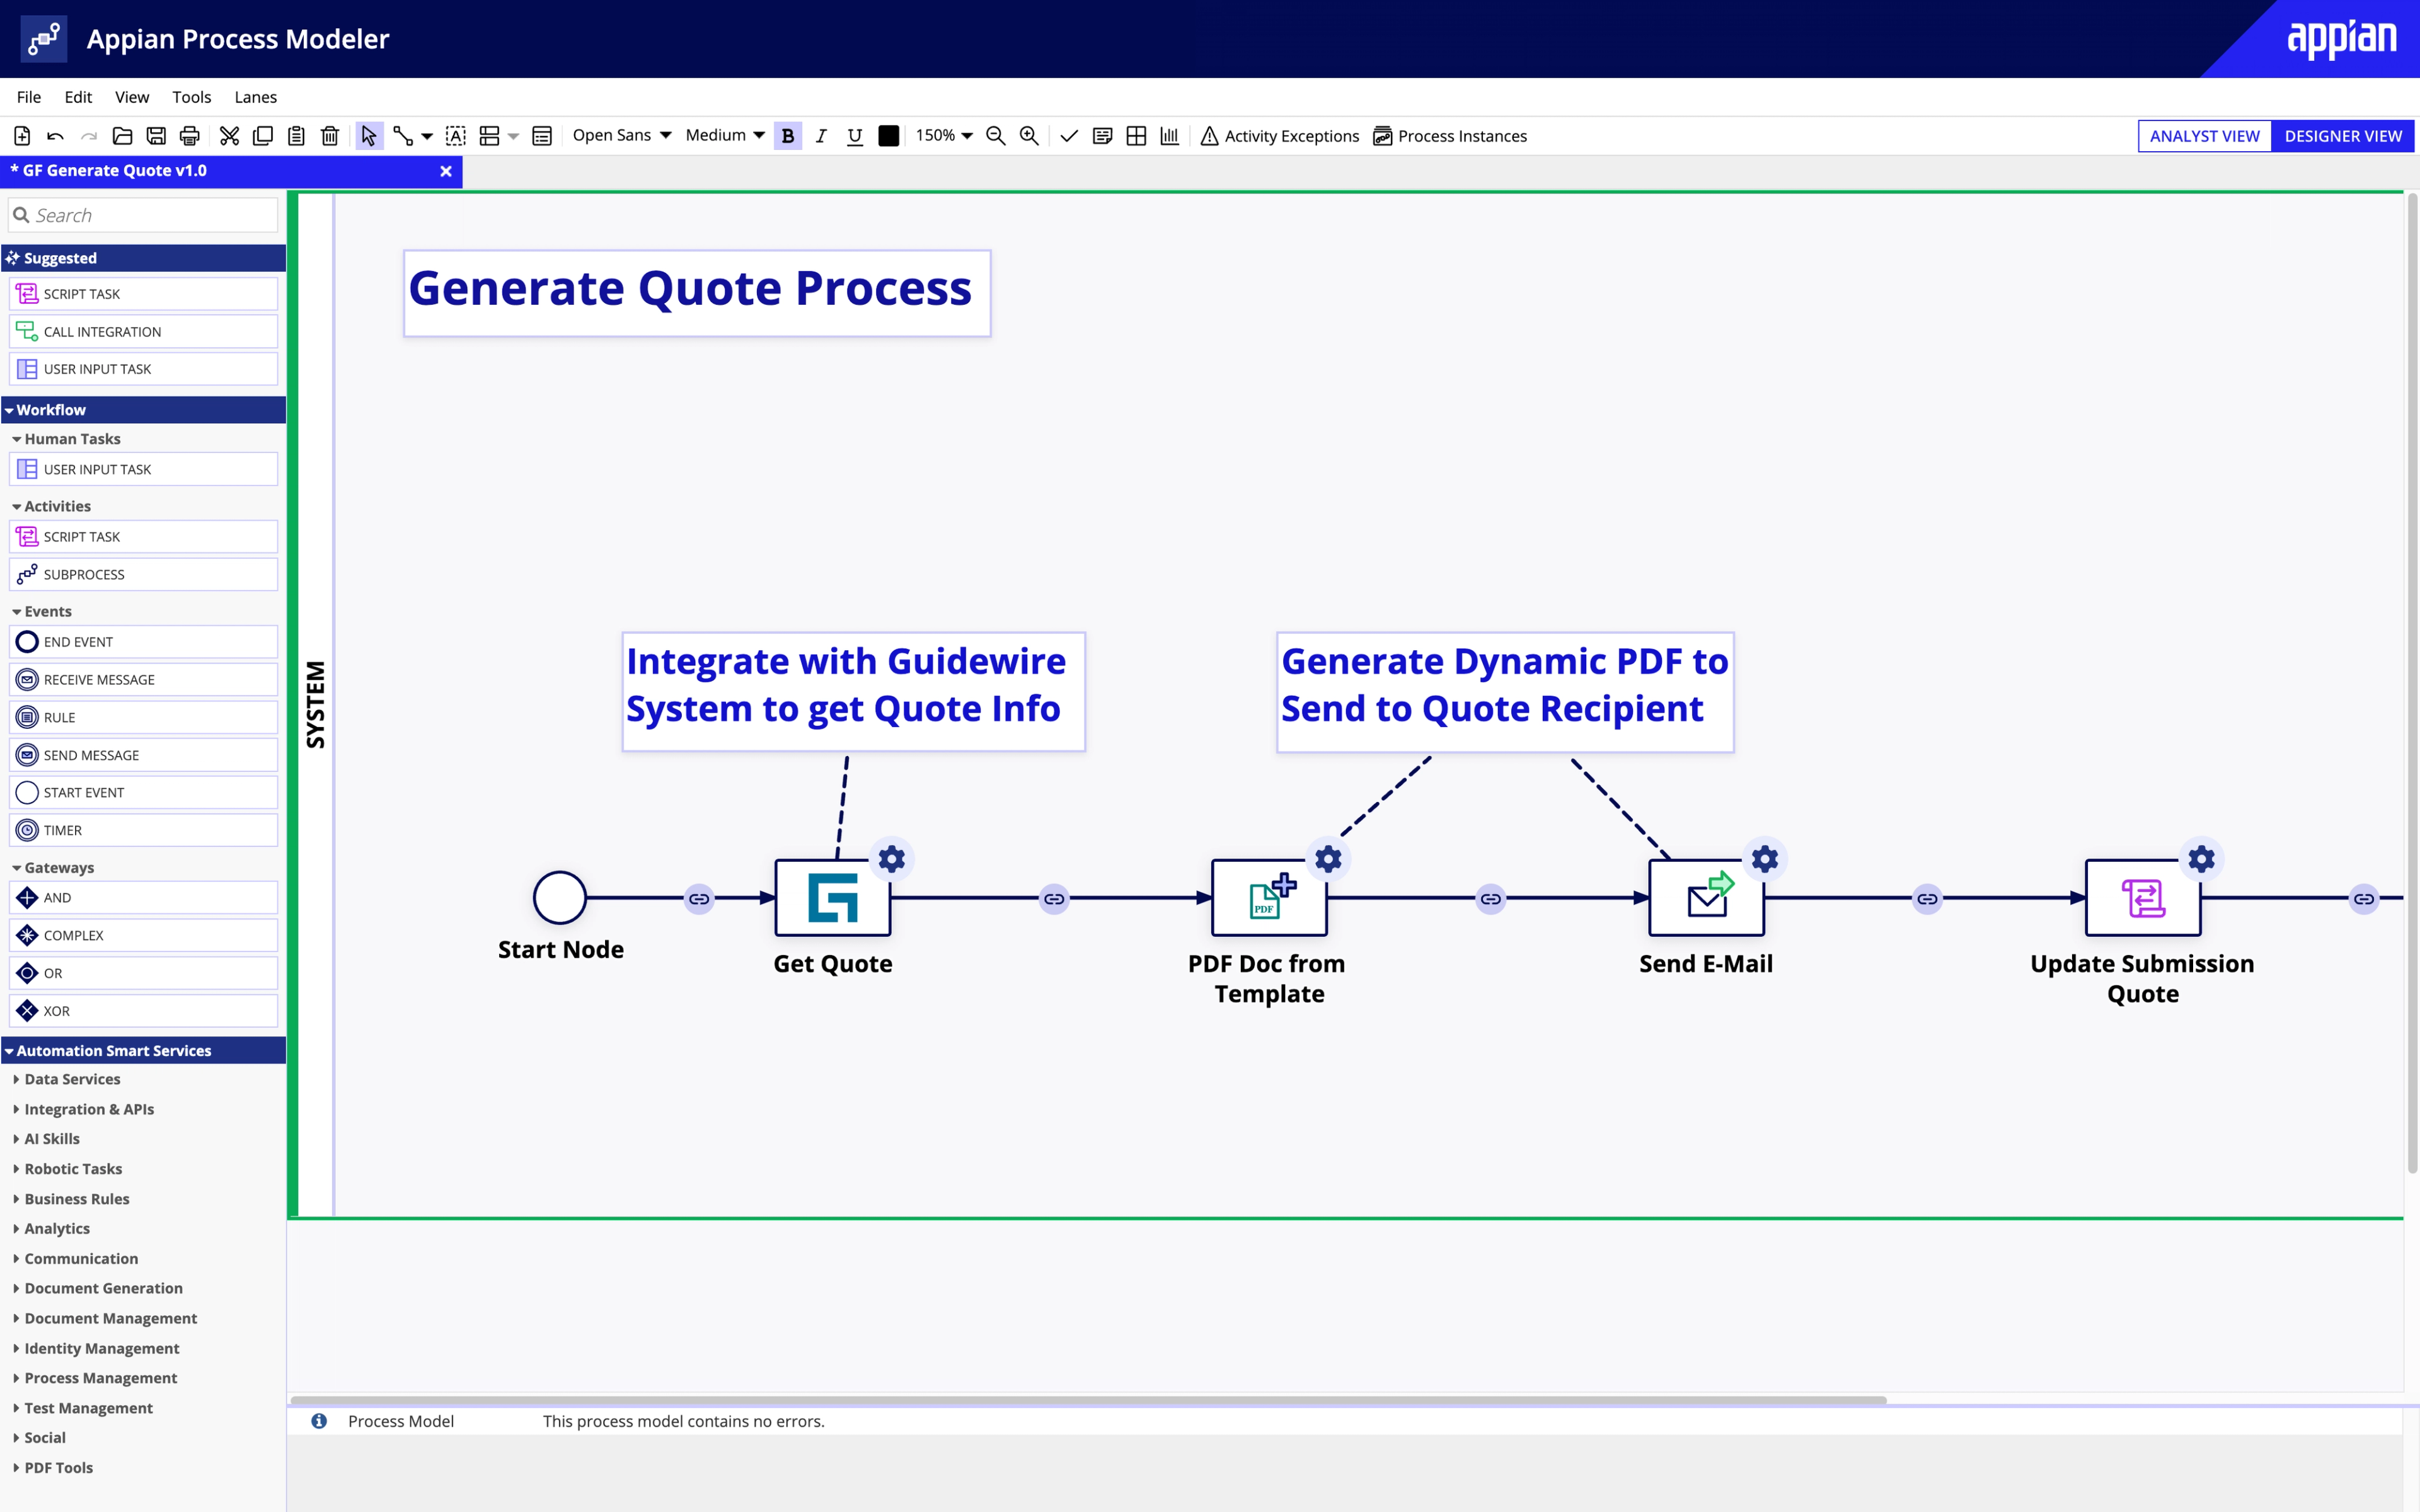Image resolution: width=2420 pixels, height=1512 pixels.
Task: Open the File menu
Action: pyautogui.click(x=29, y=97)
